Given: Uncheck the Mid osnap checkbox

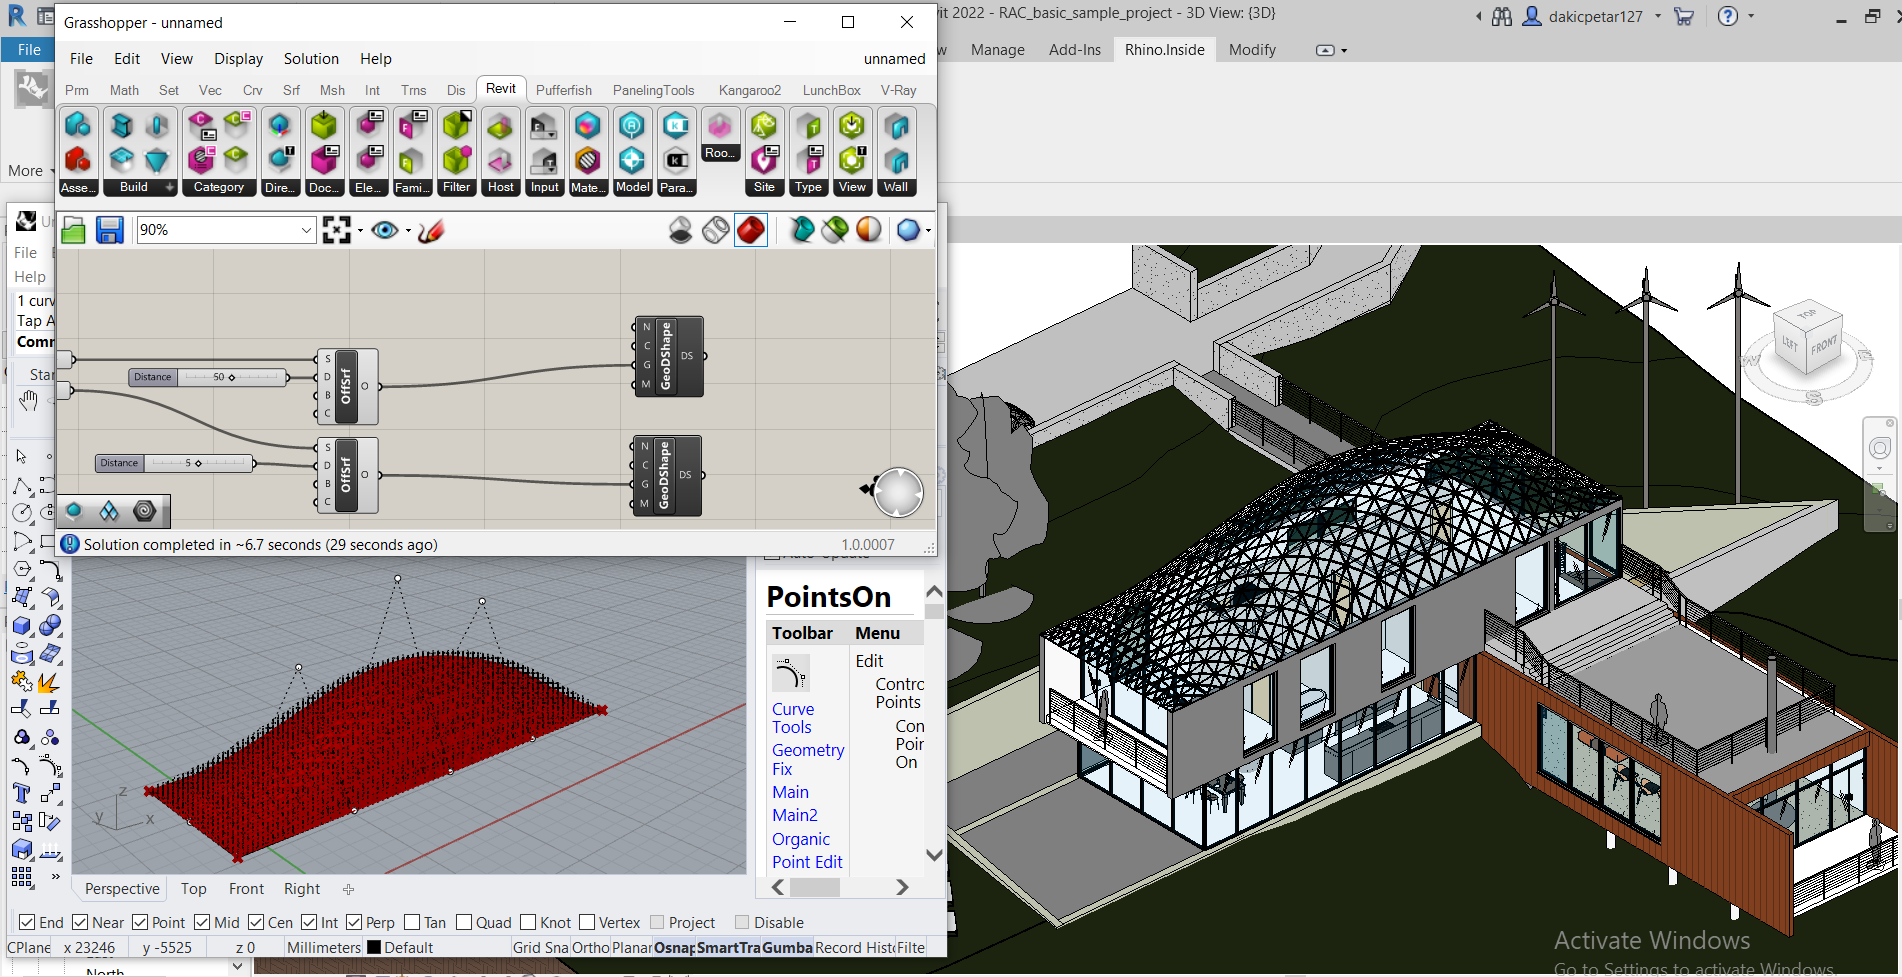Looking at the screenshot, I should tap(202, 922).
